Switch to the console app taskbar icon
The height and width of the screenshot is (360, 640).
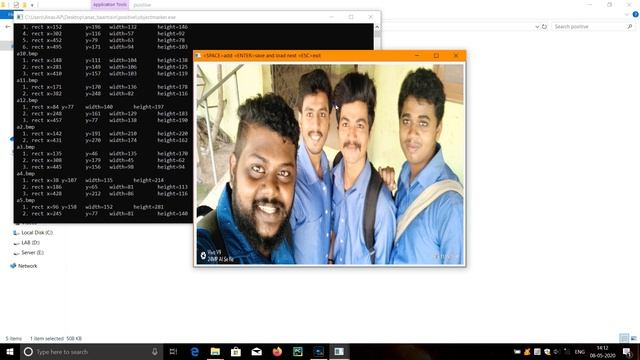point(318,351)
